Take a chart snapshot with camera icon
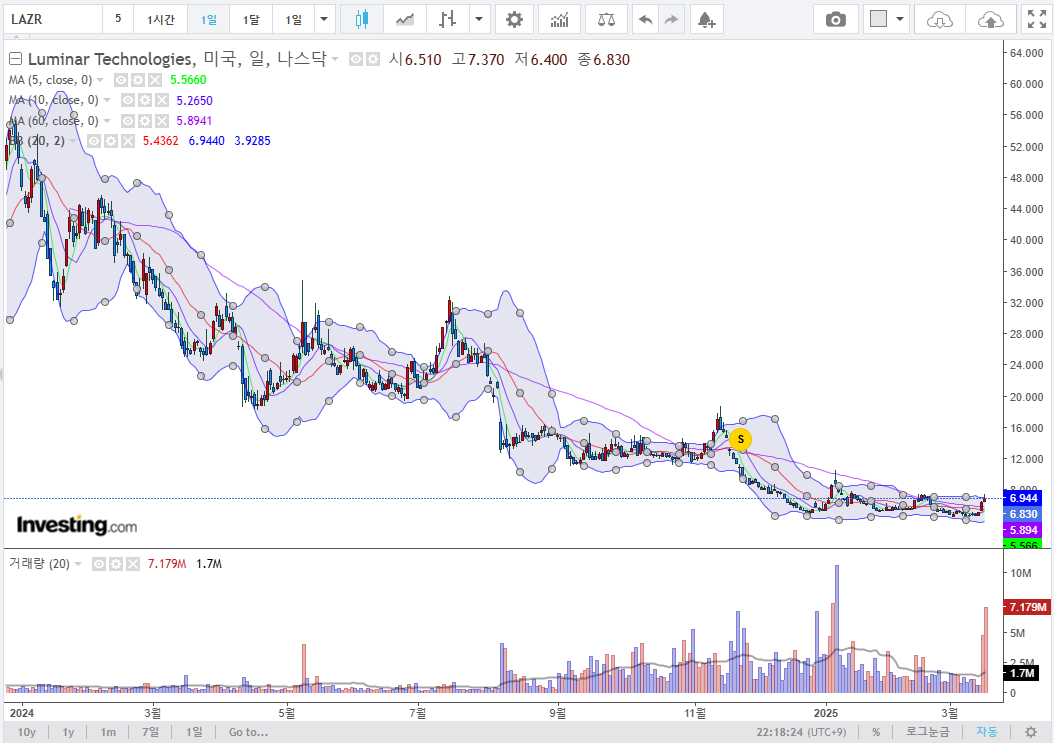This screenshot has height=743, width=1054. pyautogui.click(x=836, y=19)
